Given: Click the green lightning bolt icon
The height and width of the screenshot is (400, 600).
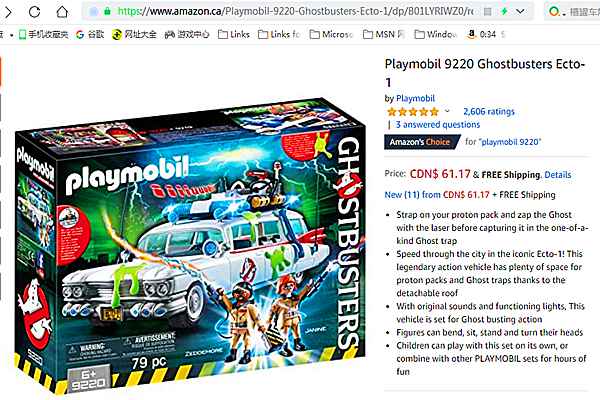Looking at the screenshot, I should click(x=504, y=11).
